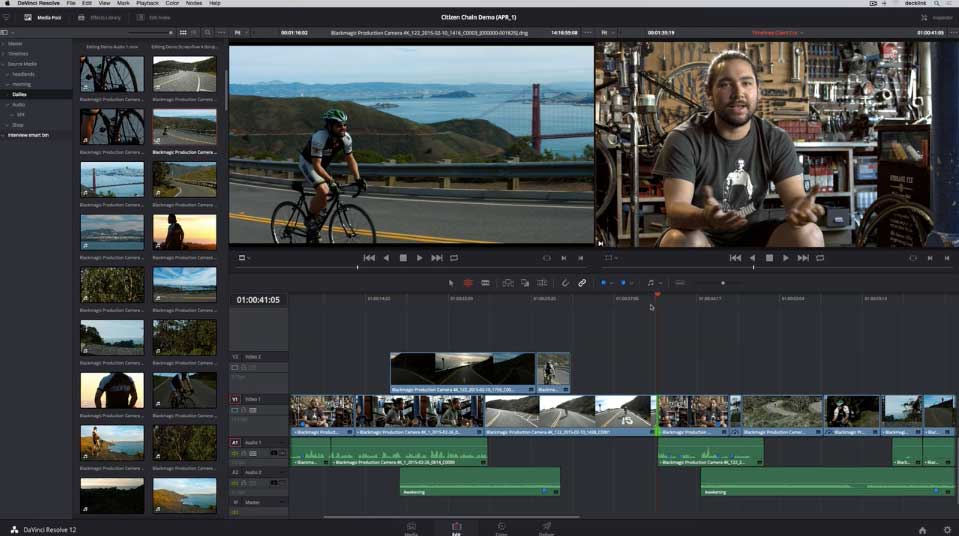The image size is (959, 536).
Task: Open the Media Pool panel button
Action: click(x=43, y=18)
